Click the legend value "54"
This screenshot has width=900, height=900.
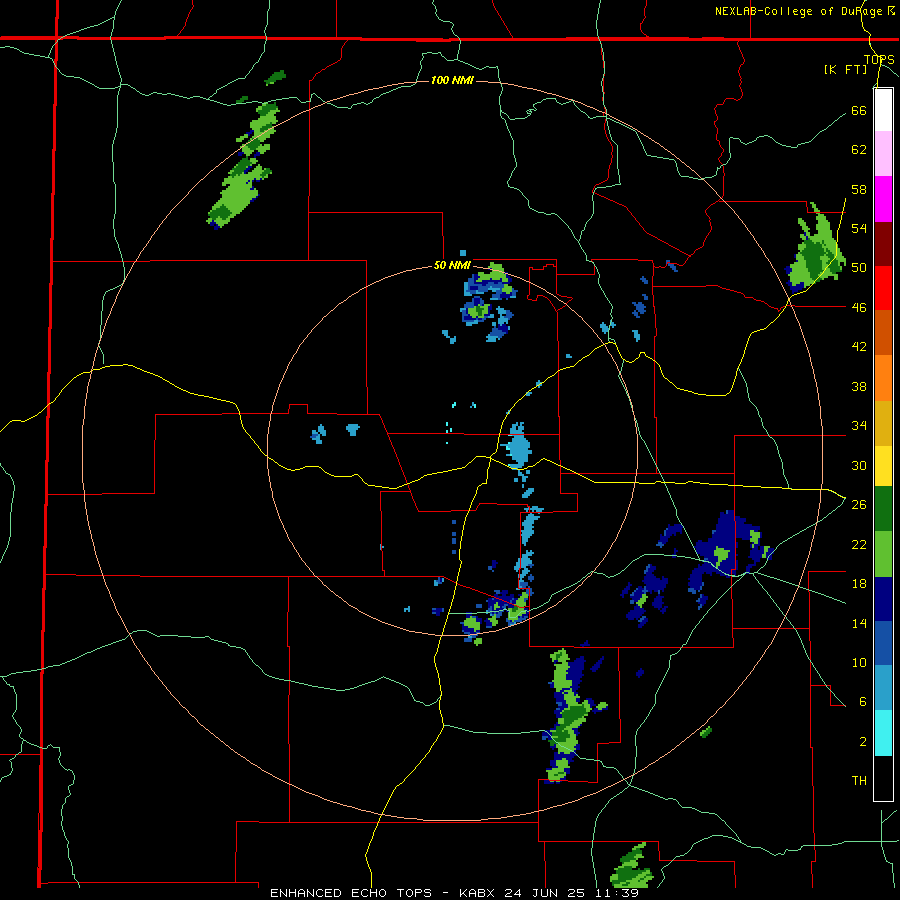click(859, 228)
